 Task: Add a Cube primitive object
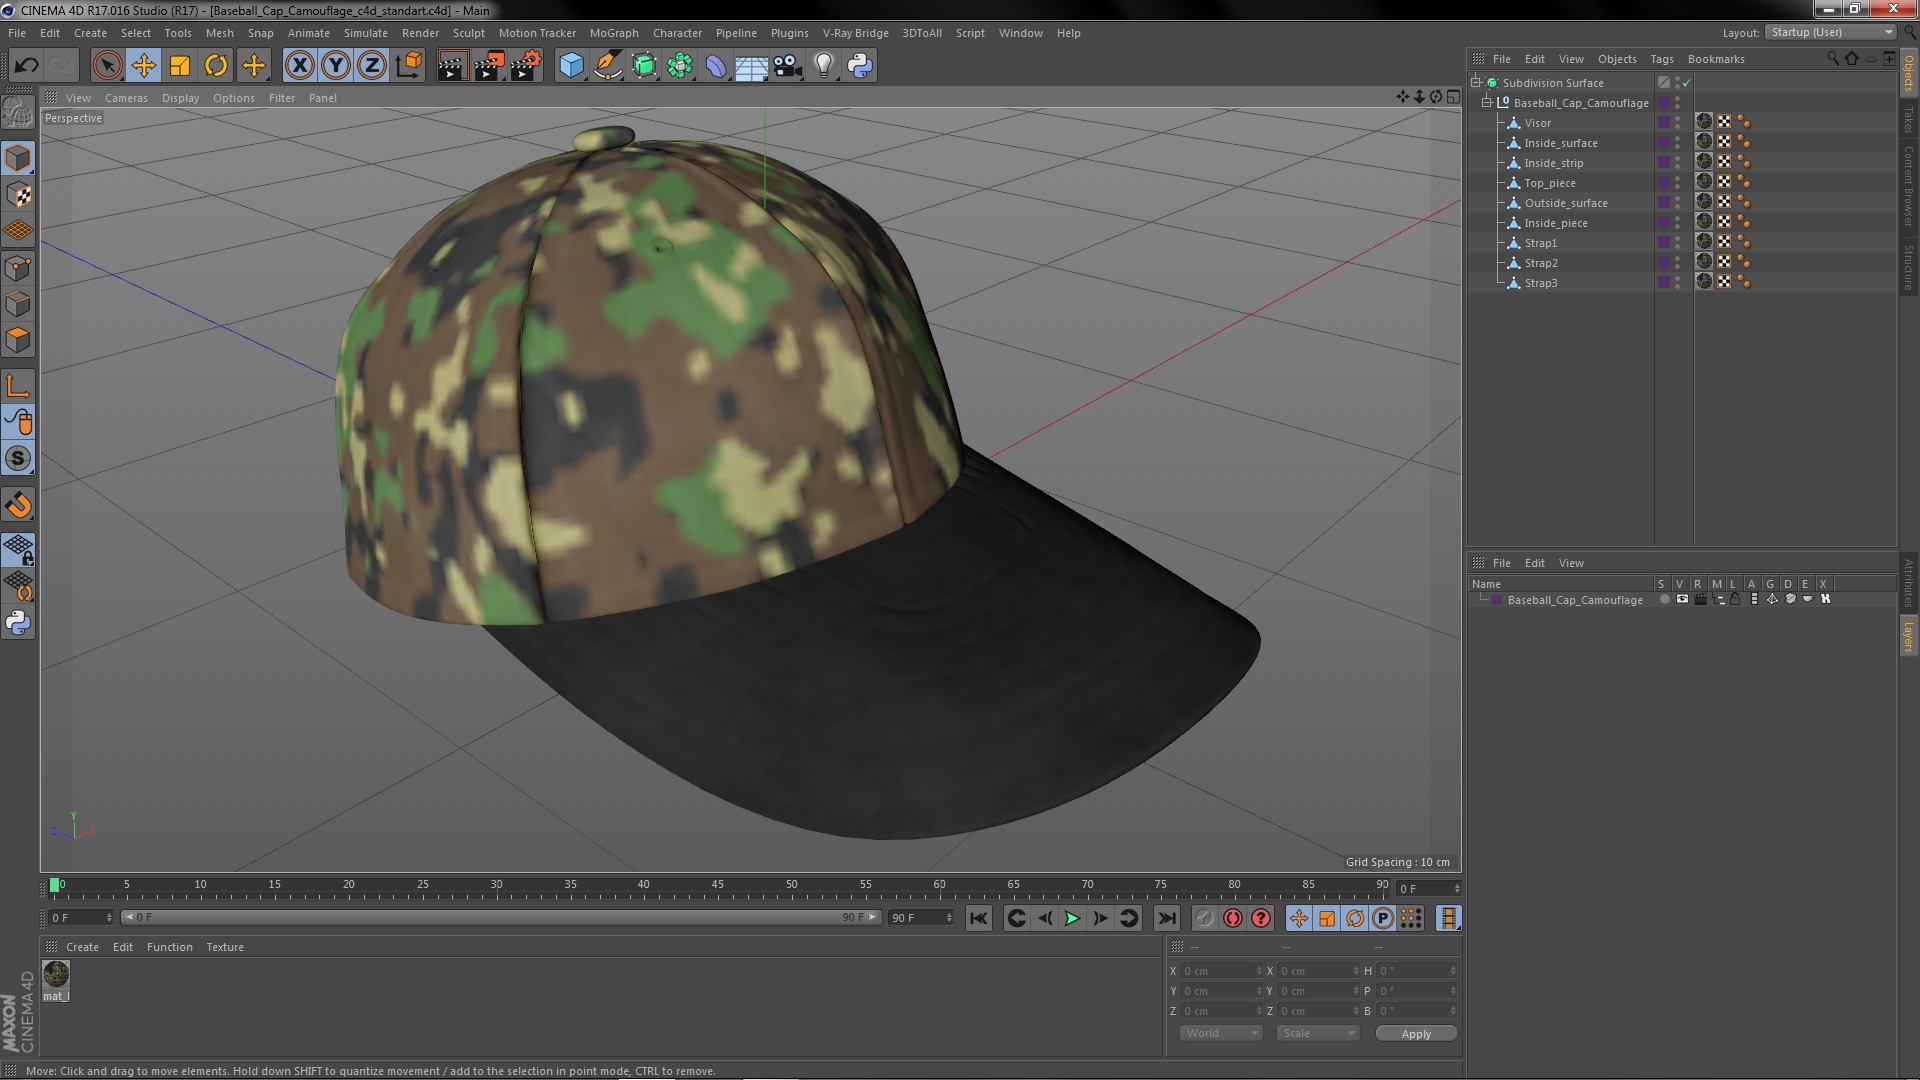571,66
